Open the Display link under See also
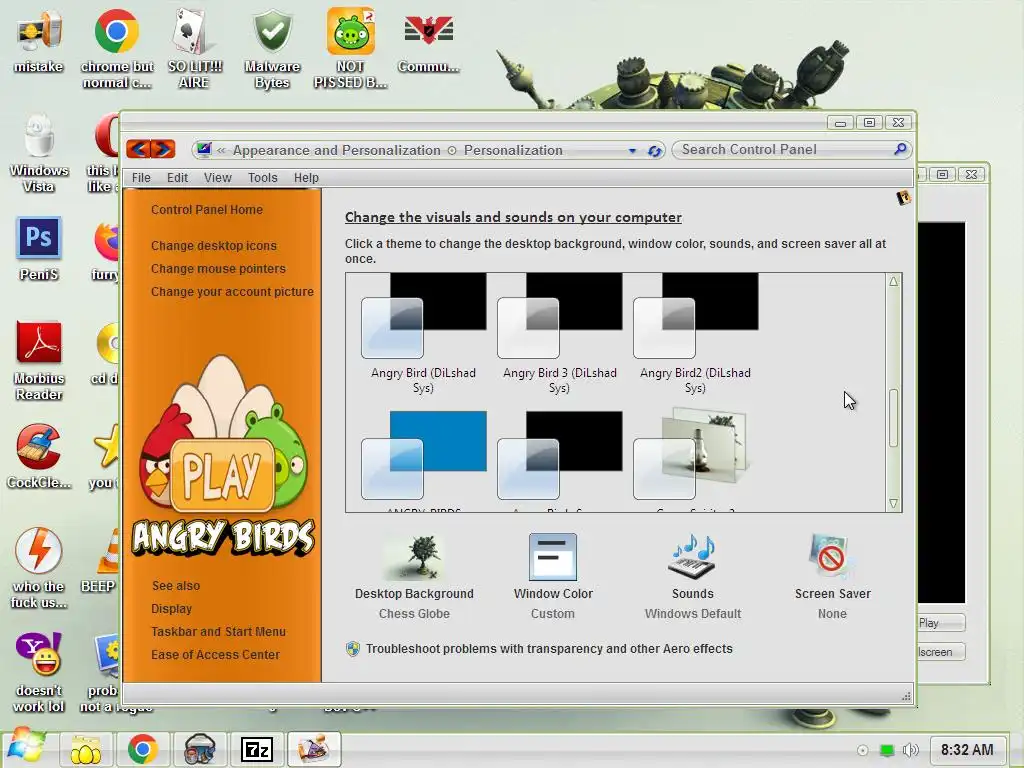This screenshot has height=768, width=1024. (x=171, y=609)
